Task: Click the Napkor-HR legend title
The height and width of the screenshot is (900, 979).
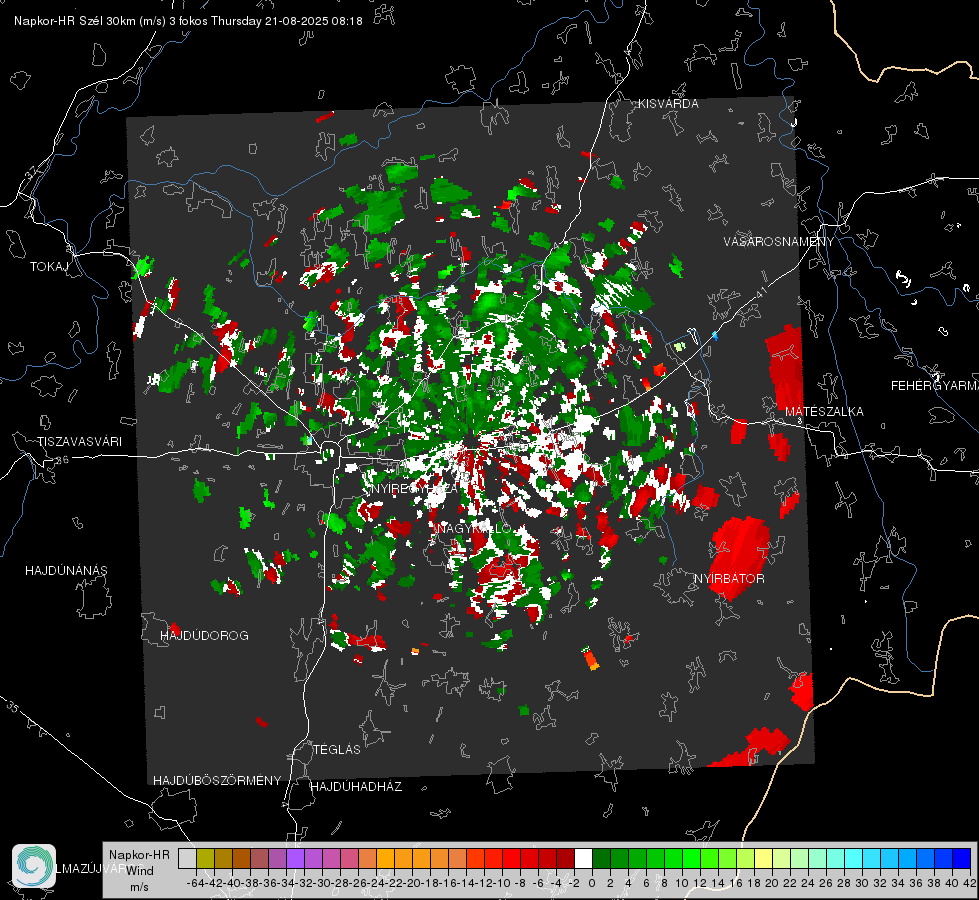Action: pyautogui.click(x=139, y=854)
